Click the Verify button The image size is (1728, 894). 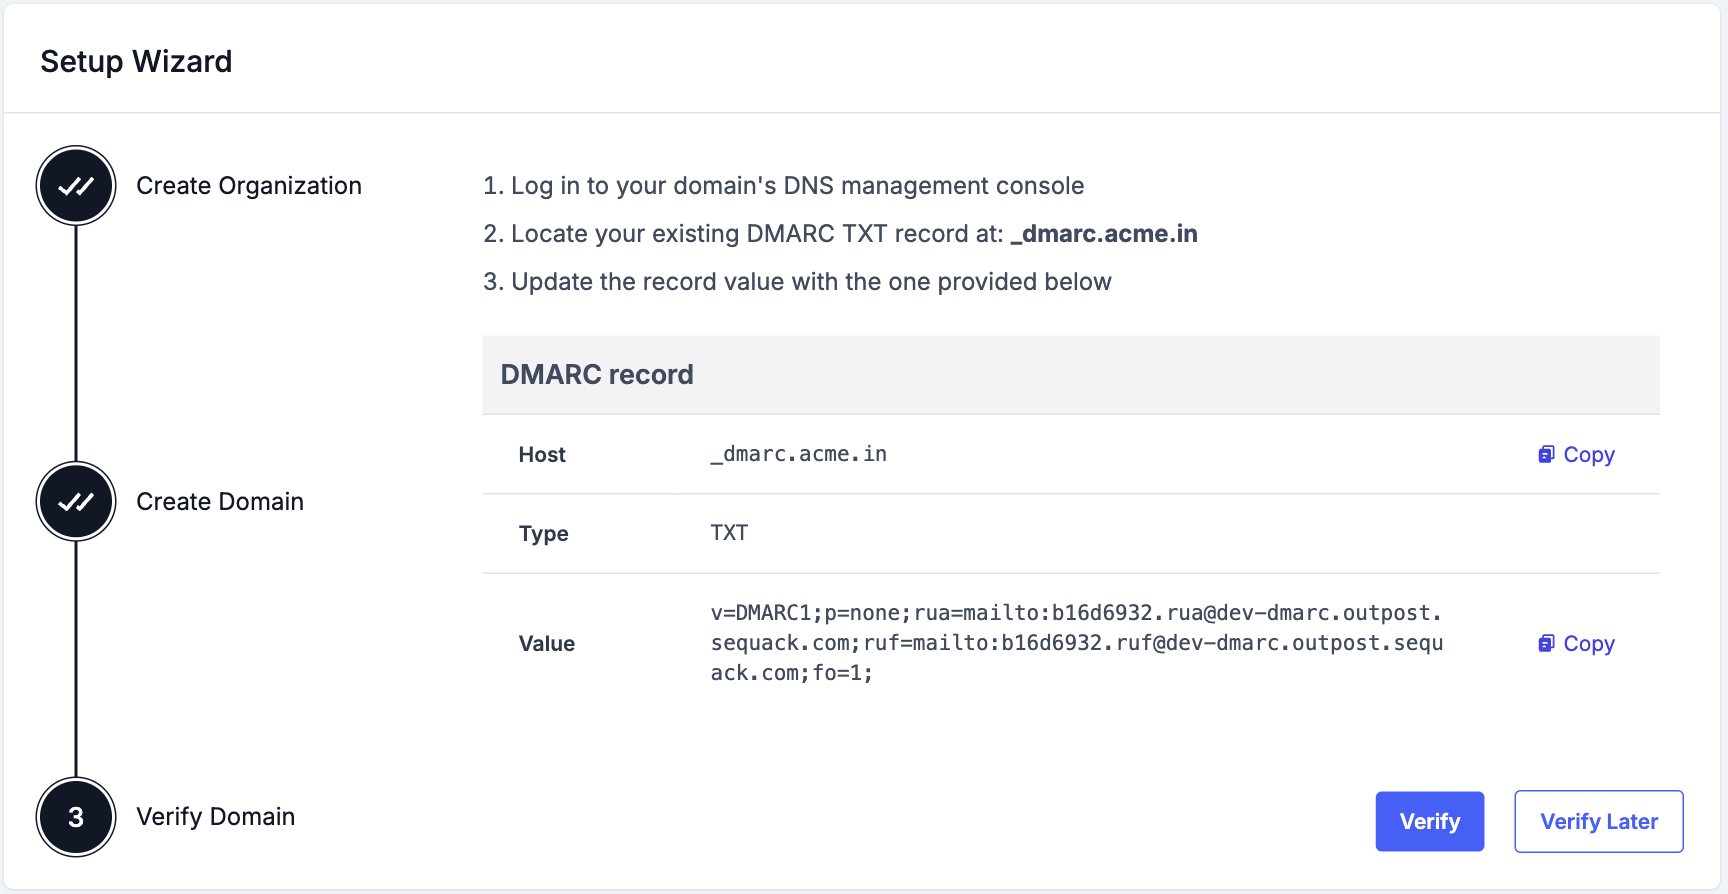click(1430, 821)
